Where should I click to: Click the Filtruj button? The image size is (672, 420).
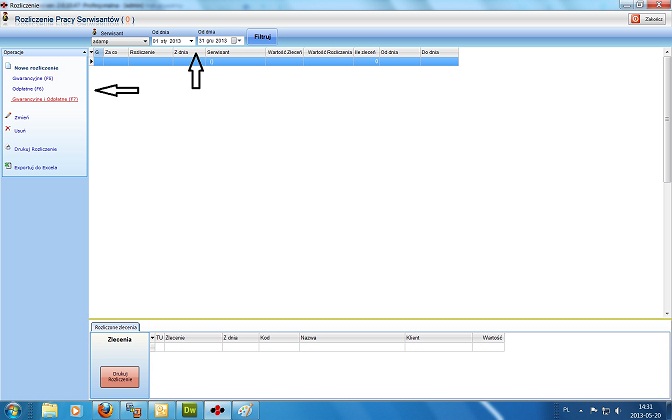(262, 37)
